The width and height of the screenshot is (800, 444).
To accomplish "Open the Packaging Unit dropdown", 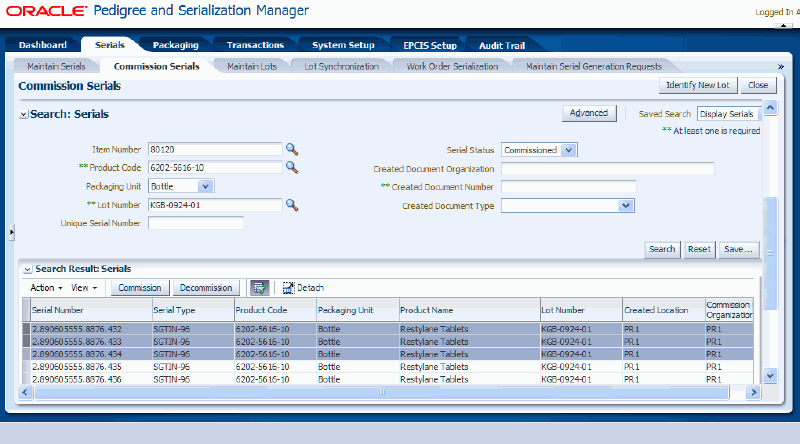I will pos(206,186).
